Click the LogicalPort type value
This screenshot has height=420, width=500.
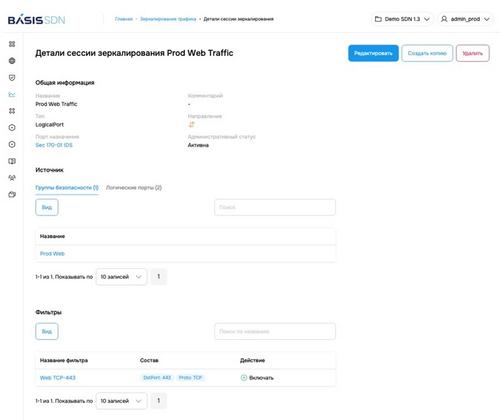pyautogui.click(x=49, y=125)
